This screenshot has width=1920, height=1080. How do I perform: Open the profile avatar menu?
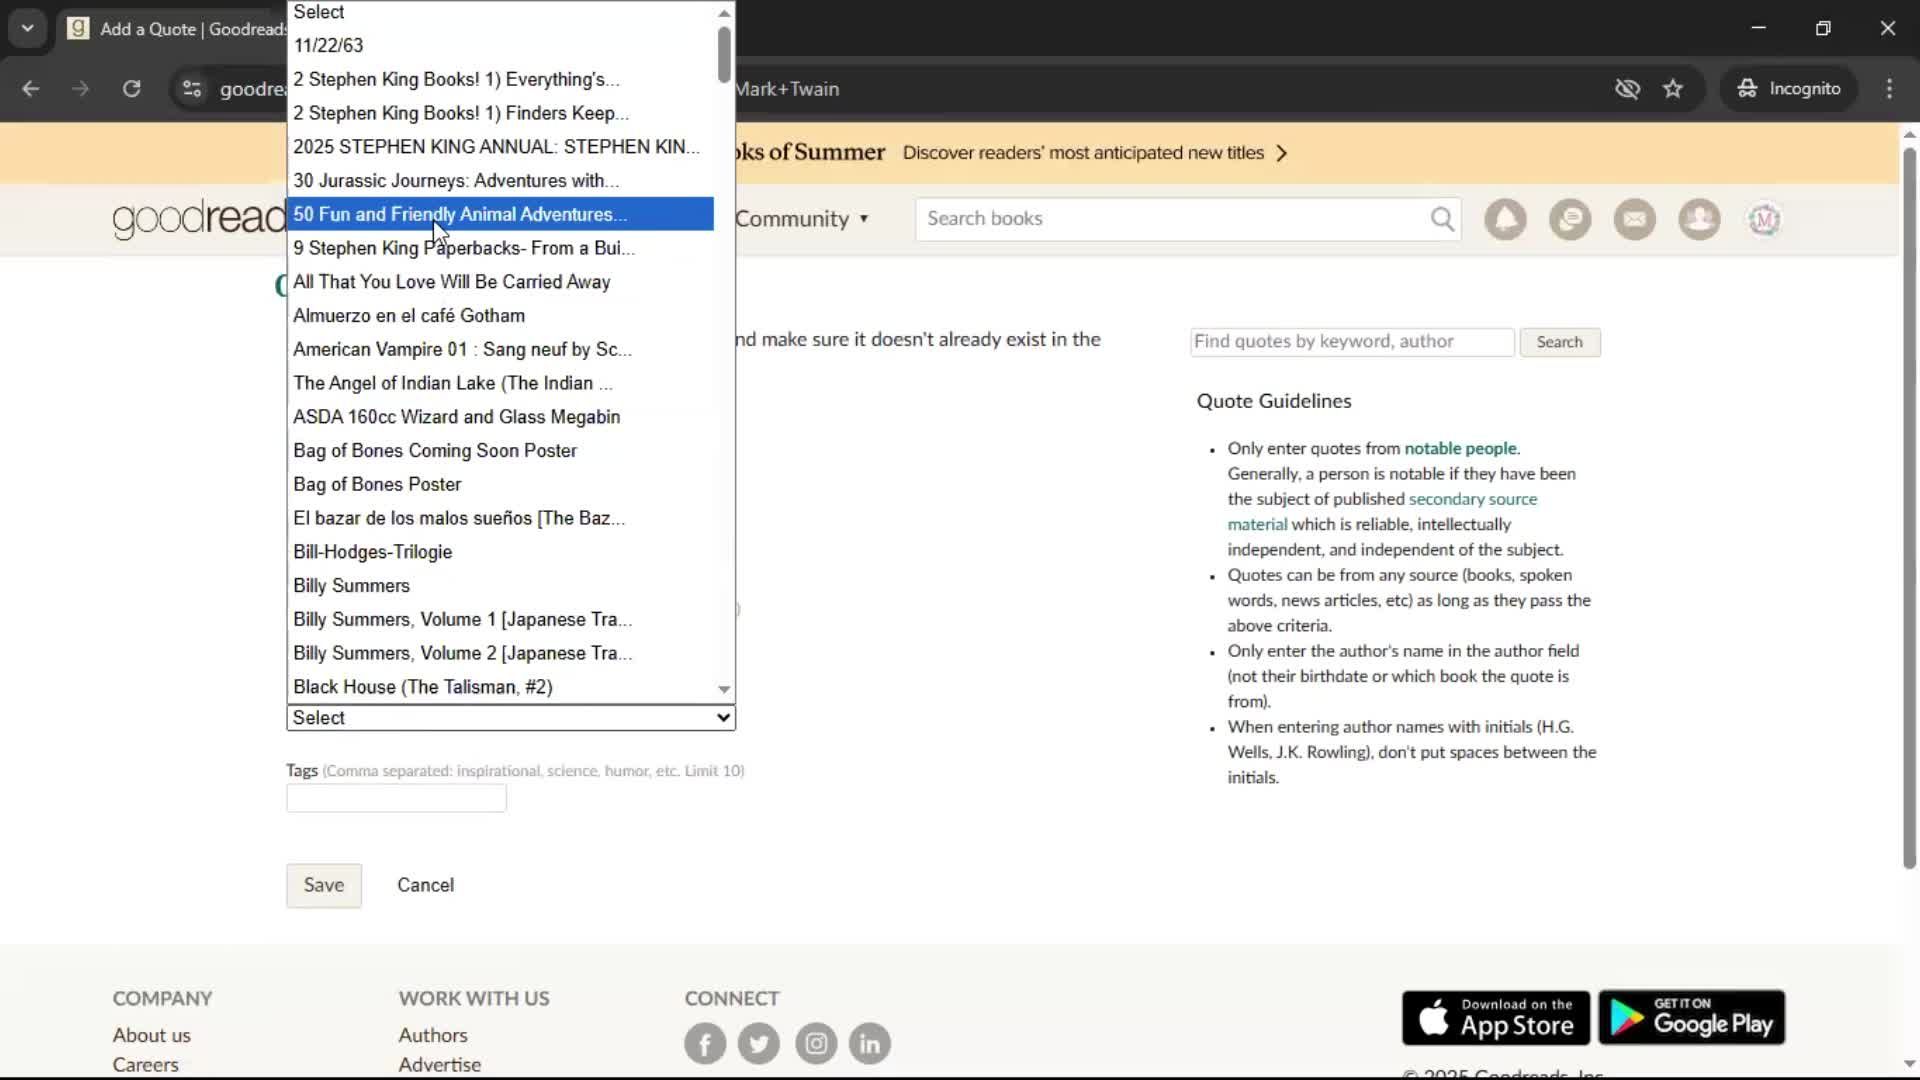tap(1764, 219)
